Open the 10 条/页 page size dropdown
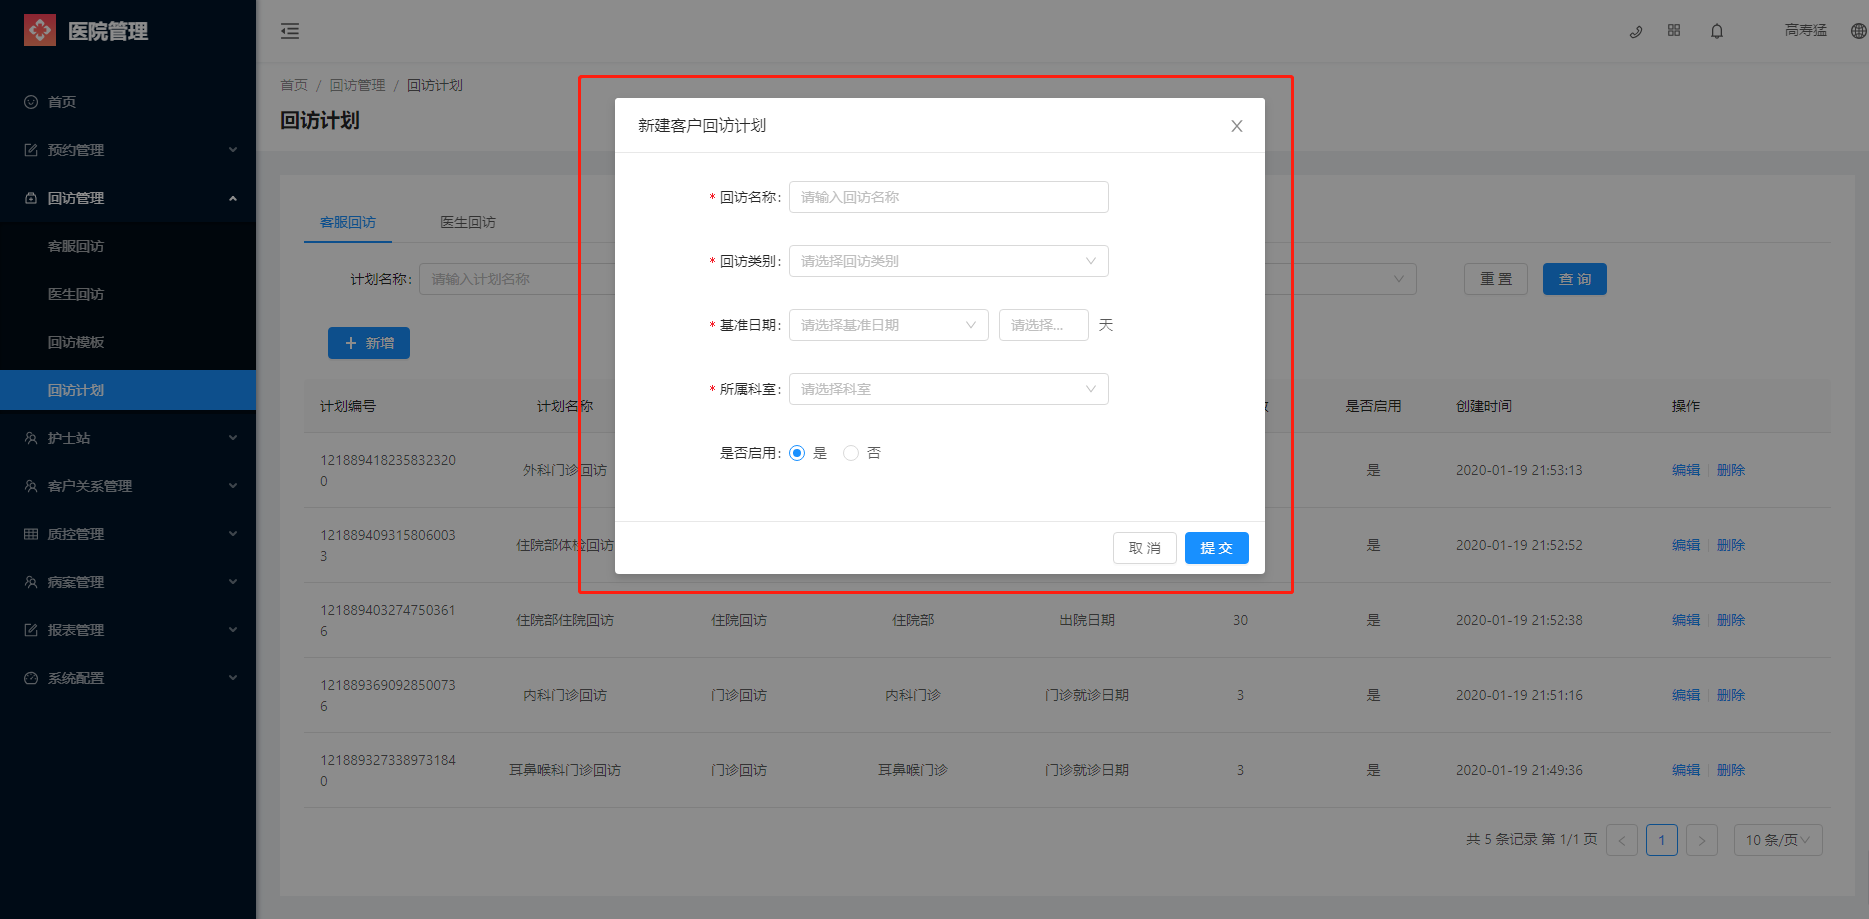Image resolution: width=1869 pixels, height=919 pixels. (1778, 840)
